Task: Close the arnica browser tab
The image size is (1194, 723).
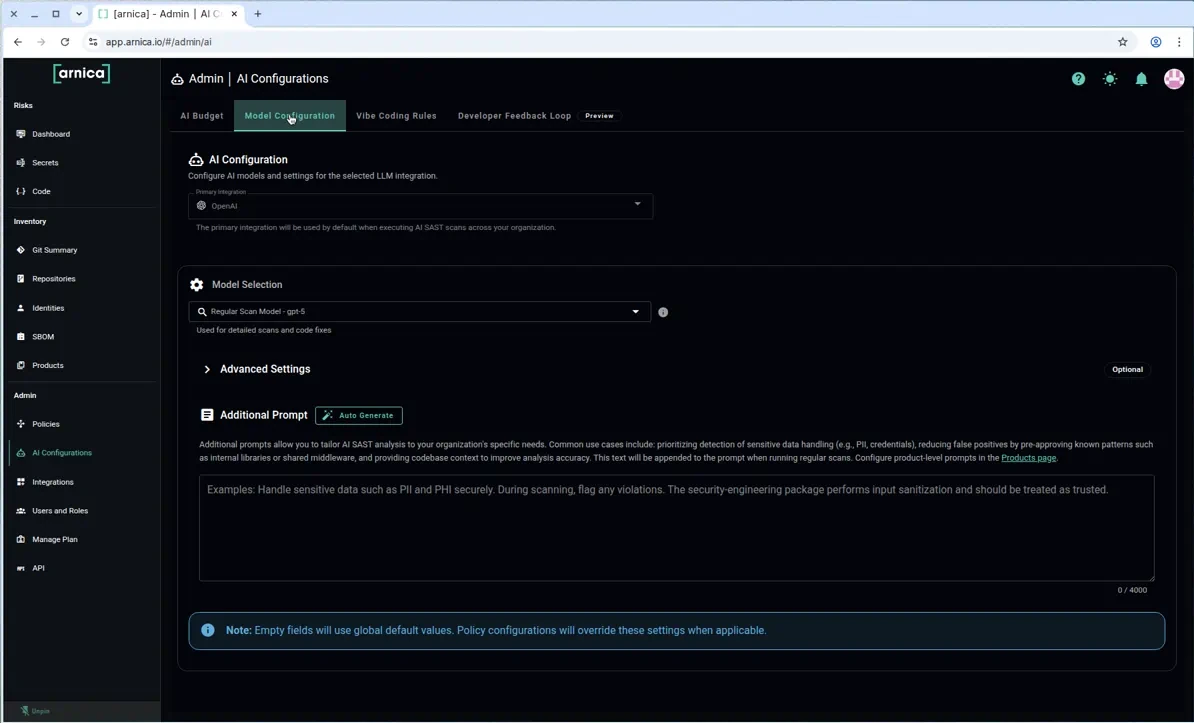Action: (x=234, y=14)
